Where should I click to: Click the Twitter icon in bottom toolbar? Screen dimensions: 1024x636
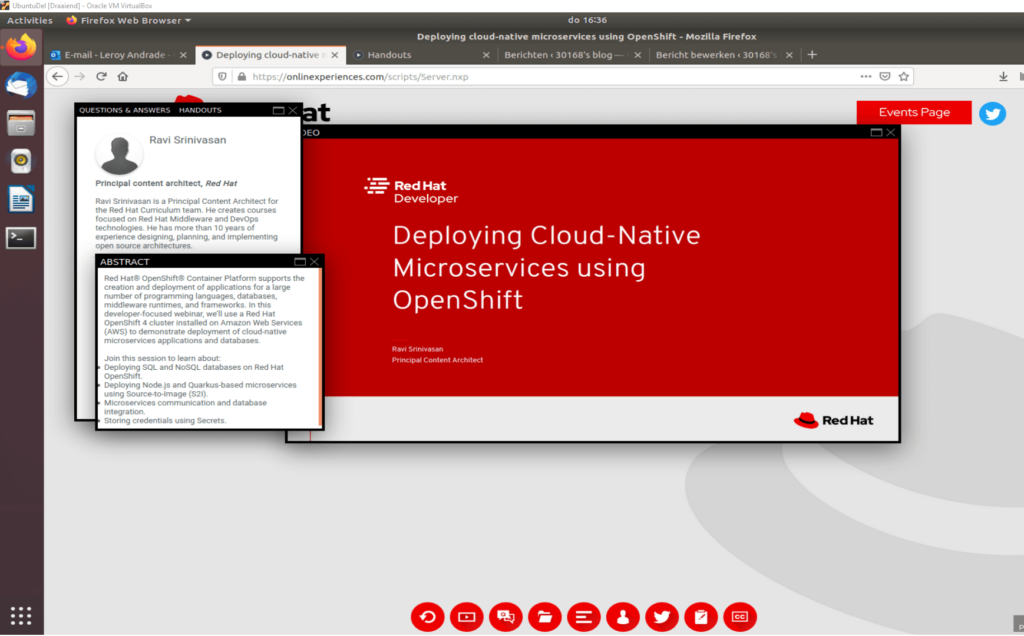pyautogui.click(x=661, y=617)
